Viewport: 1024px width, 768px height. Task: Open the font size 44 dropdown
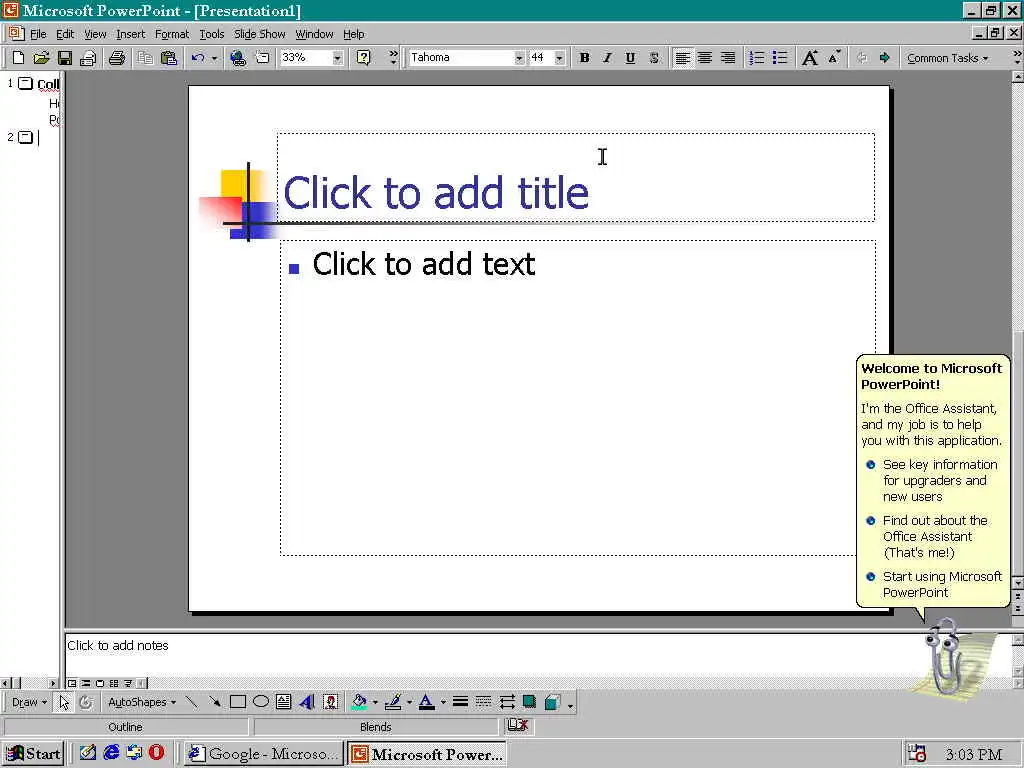pos(559,58)
